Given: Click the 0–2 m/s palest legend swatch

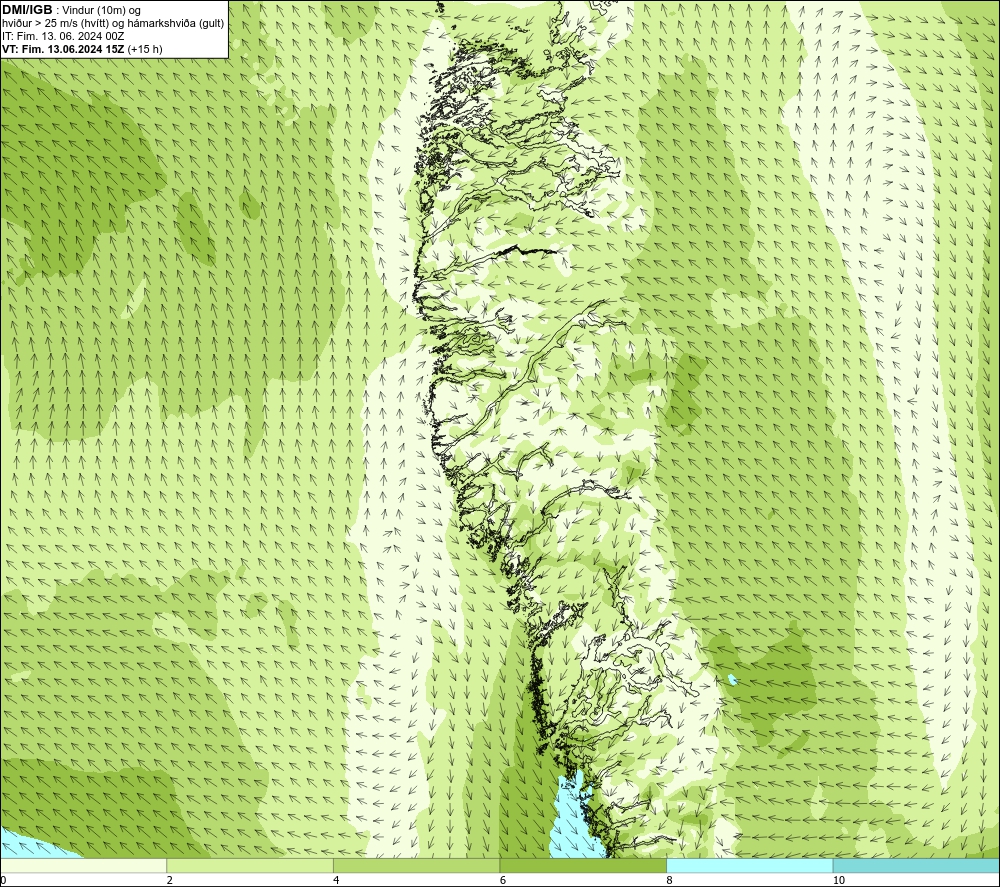Looking at the screenshot, I should pos(83,865).
